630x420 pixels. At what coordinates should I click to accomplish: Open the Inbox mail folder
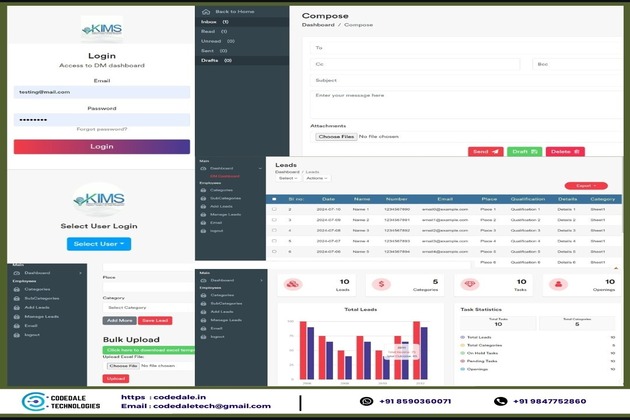(x=214, y=21)
